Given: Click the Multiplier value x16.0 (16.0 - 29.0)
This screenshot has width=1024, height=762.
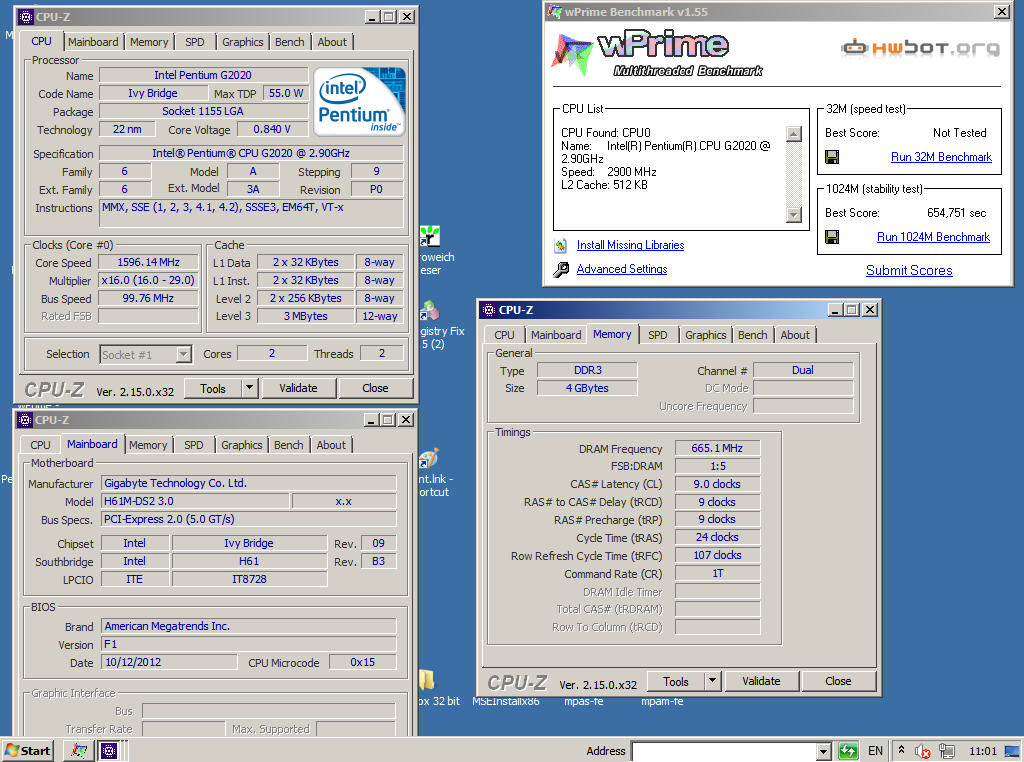Looking at the screenshot, I should (x=148, y=280).
